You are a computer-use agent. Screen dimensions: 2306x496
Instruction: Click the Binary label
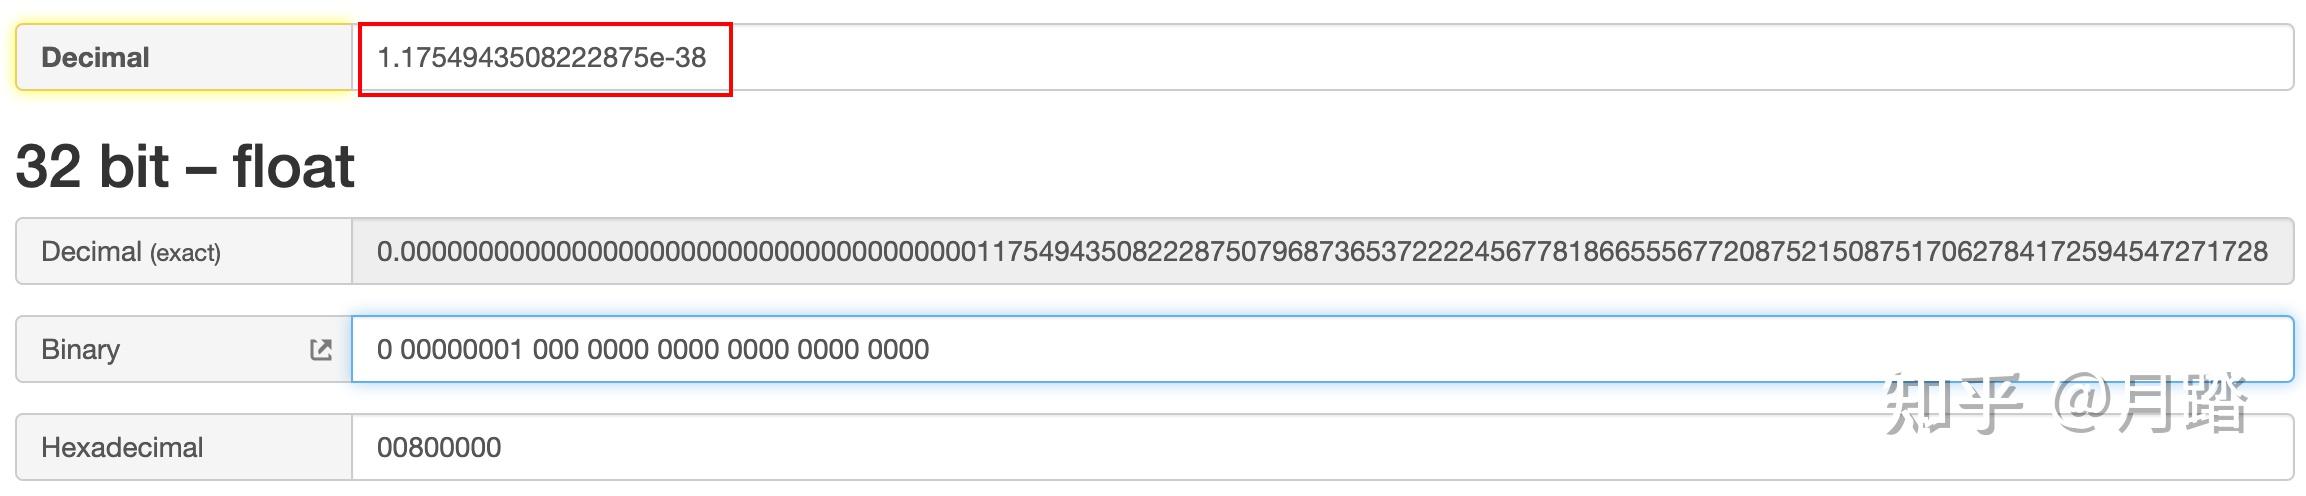pos(80,349)
